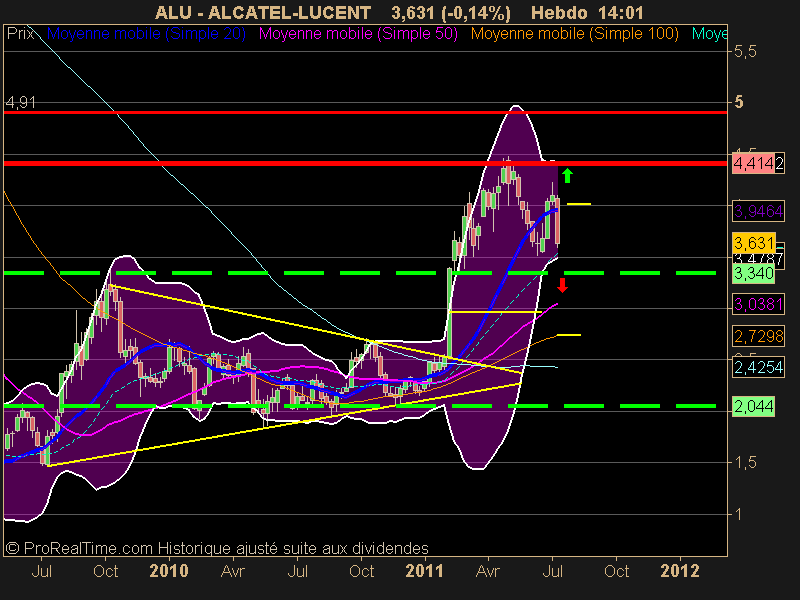Click the 2012 year label on time axis
The image size is (800, 600).
tap(680, 571)
